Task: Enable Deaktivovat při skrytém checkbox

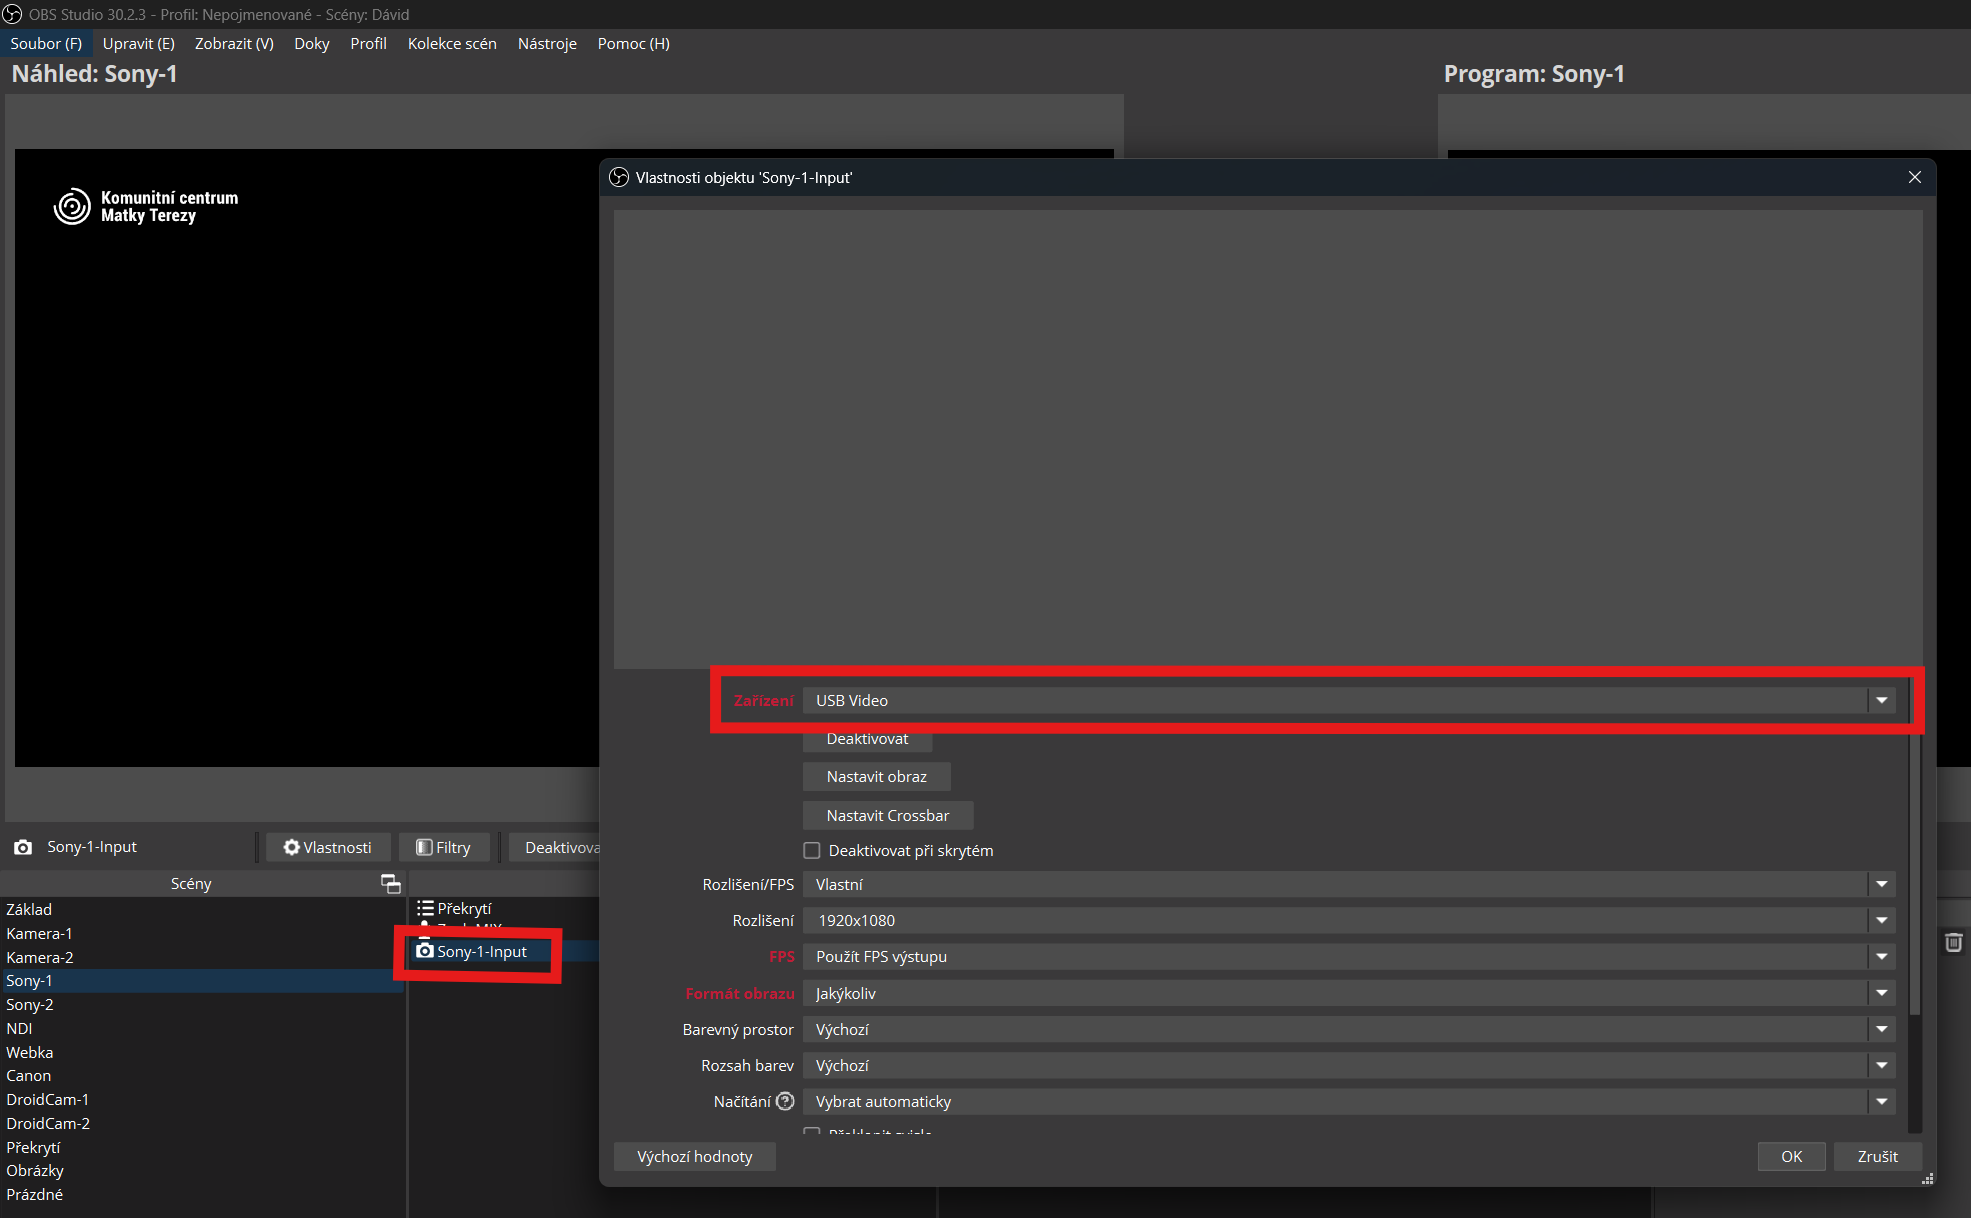Action: coord(812,851)
